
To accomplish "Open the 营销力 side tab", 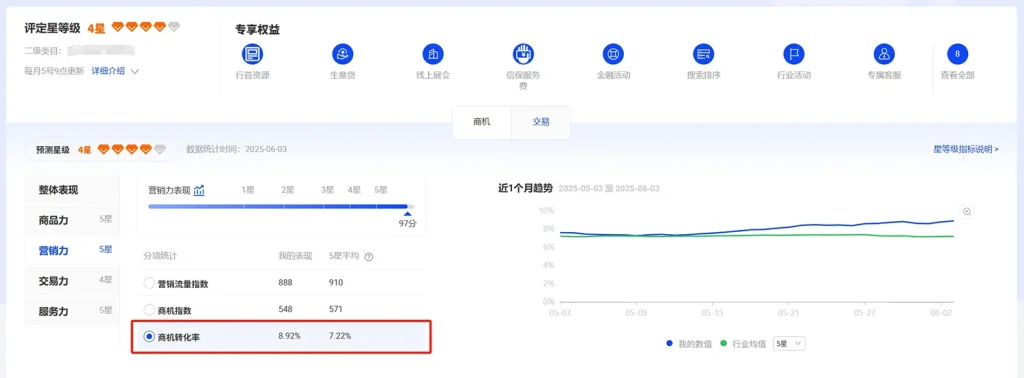I will click(x=72, y=250).
